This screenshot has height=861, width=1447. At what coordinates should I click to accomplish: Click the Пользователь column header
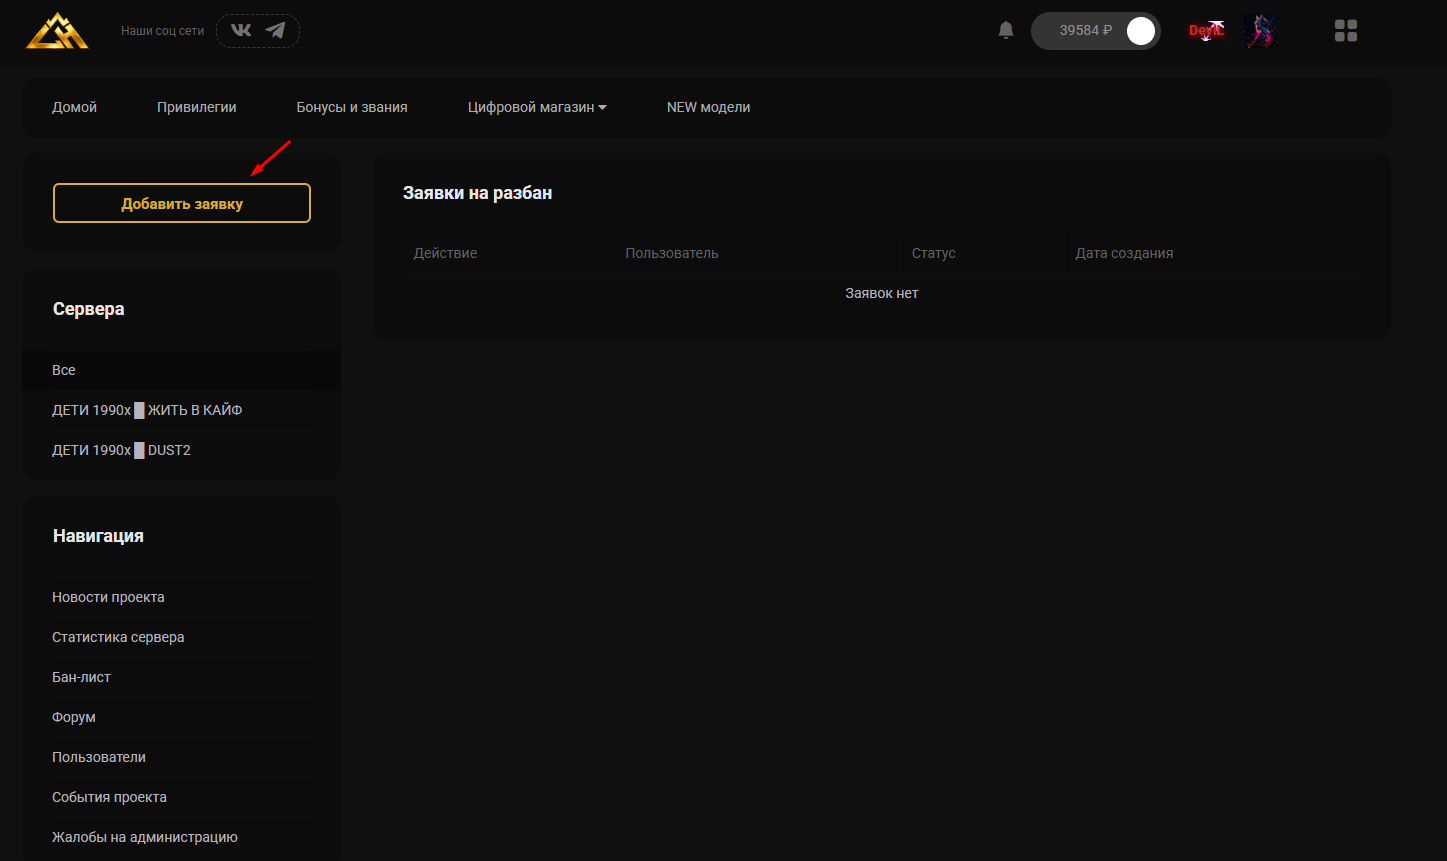tap(672, 253)
